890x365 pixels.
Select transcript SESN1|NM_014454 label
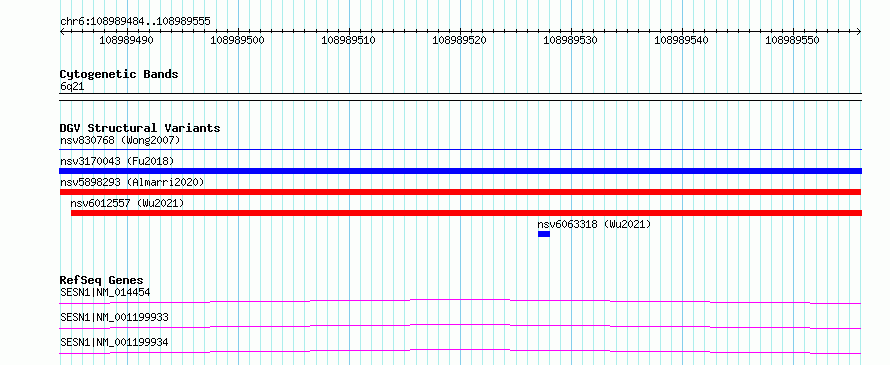click(105, 292)
